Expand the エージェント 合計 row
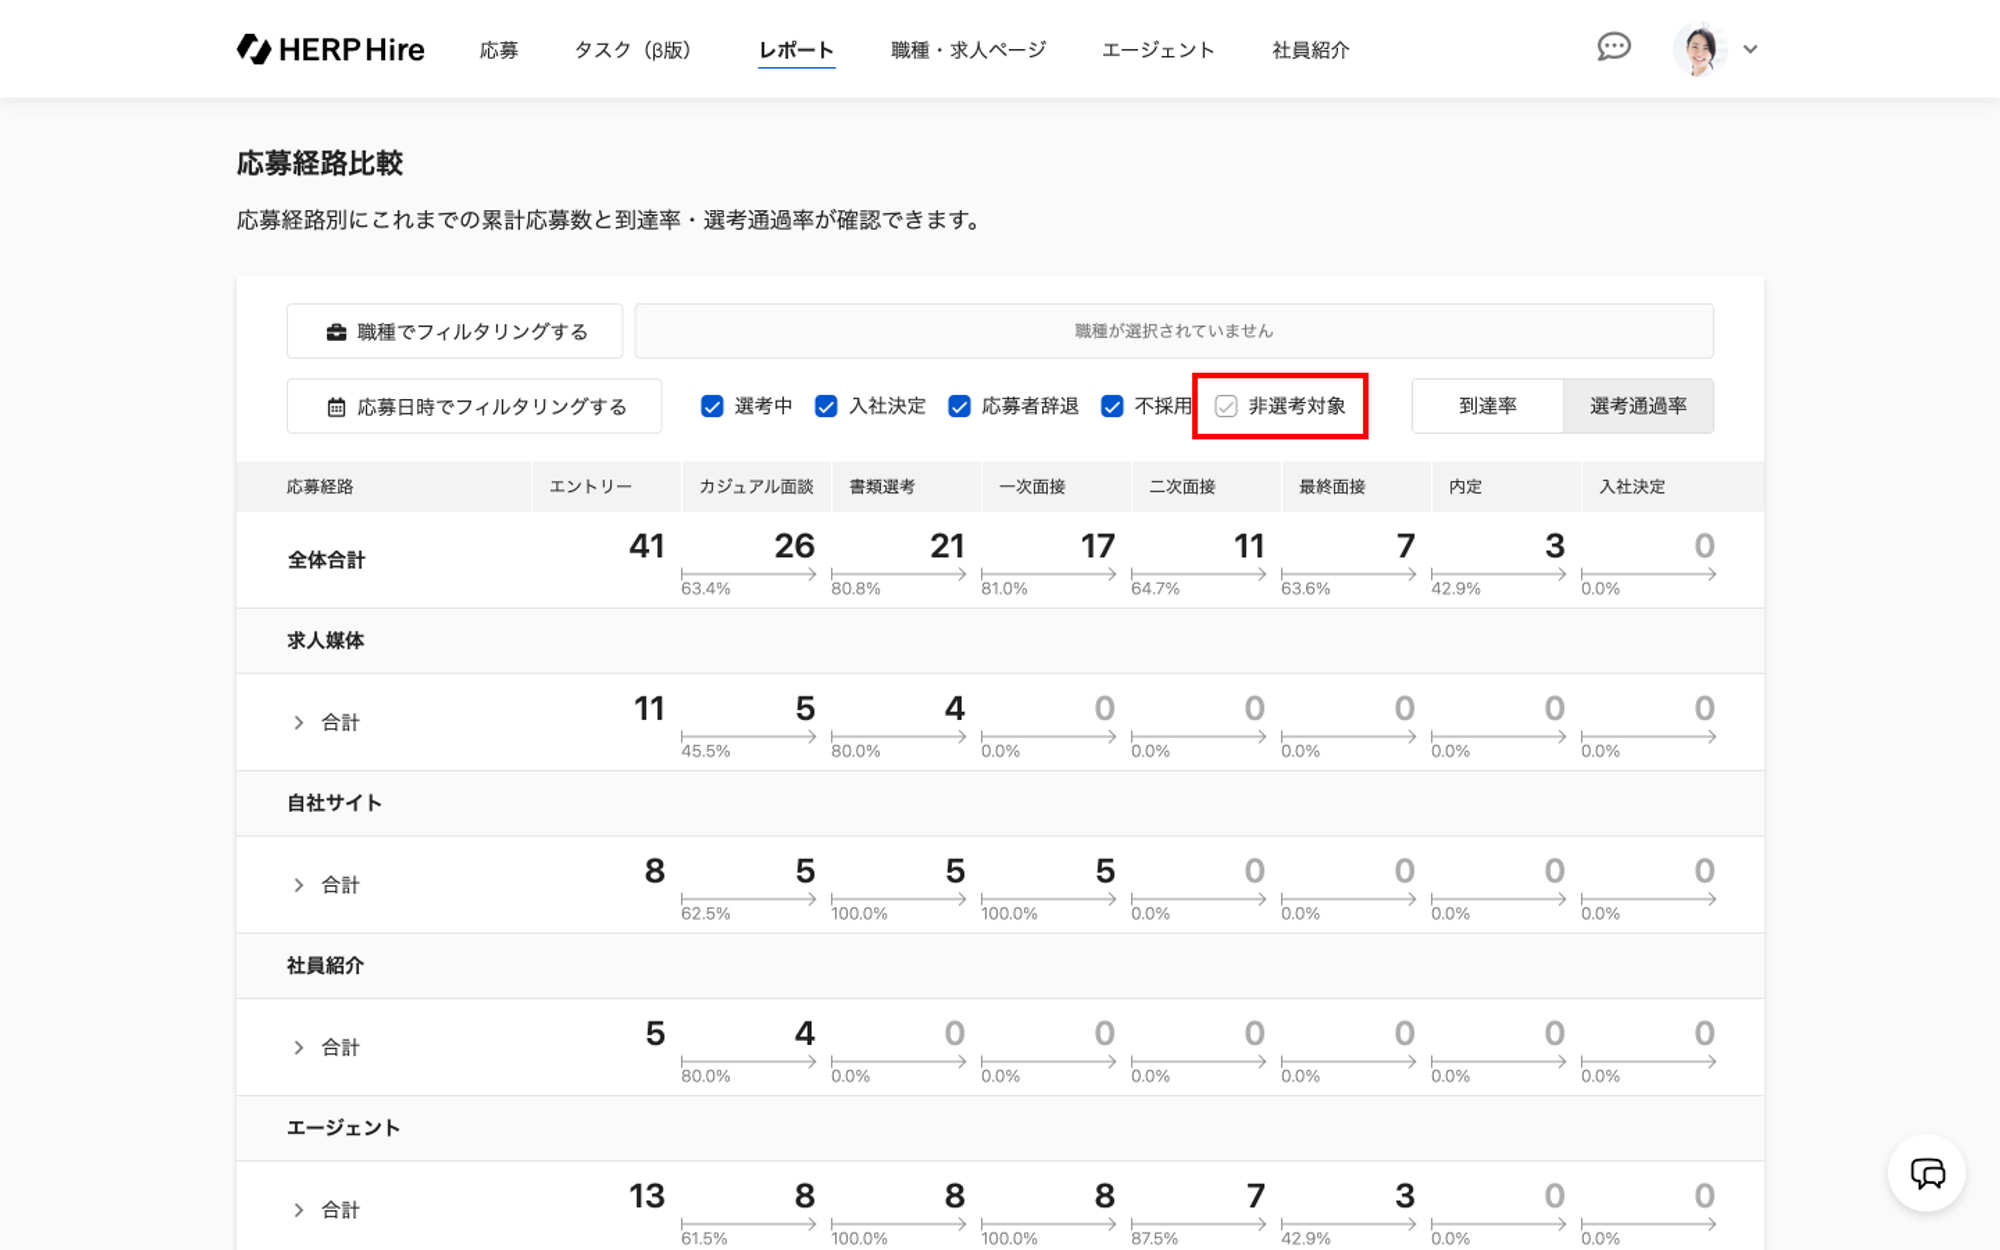The image size is (2000, 1250). pos(298,1210)
